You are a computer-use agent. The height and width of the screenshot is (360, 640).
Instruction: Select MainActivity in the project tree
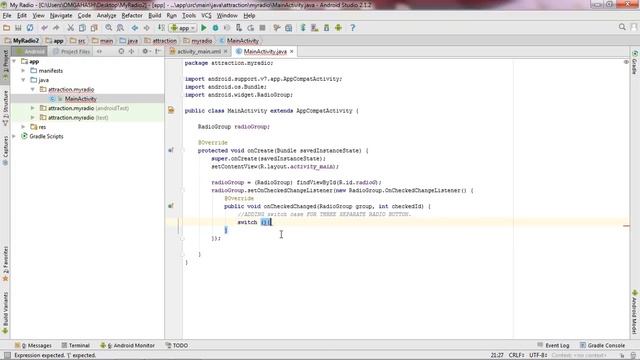pyautogui.click(x=80, y=99)
